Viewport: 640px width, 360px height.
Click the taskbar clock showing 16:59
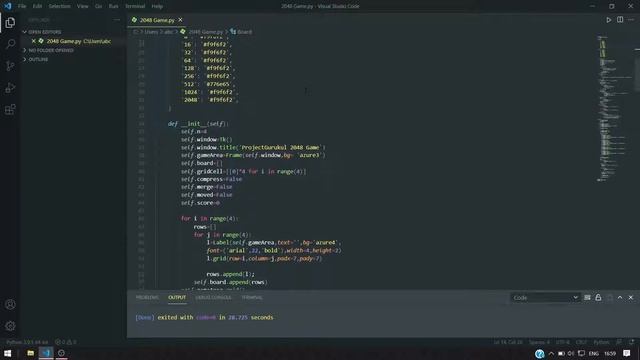pyautogui.click(x=610, y=353)
